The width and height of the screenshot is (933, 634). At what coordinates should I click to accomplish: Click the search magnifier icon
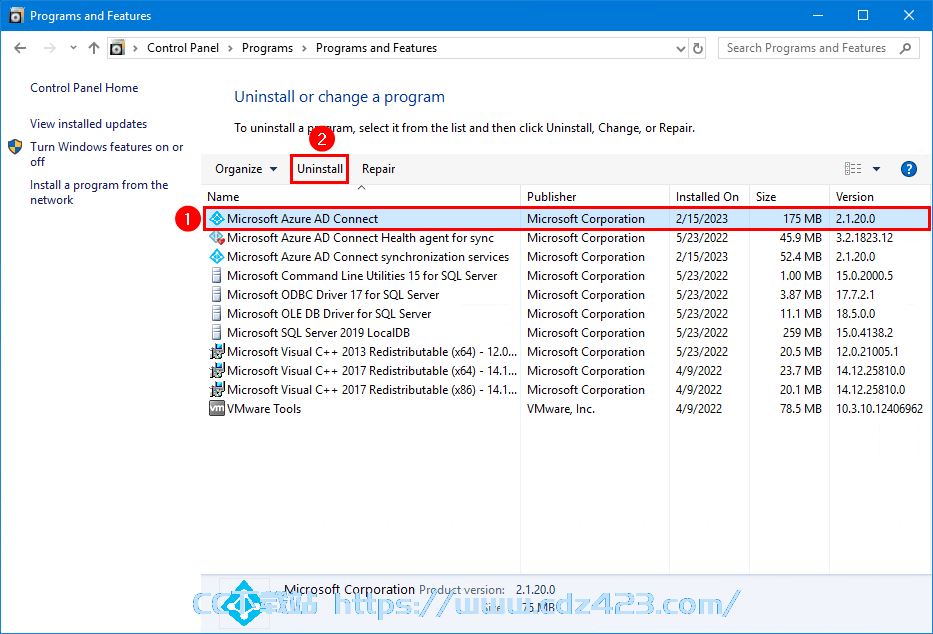click(905, 48)
